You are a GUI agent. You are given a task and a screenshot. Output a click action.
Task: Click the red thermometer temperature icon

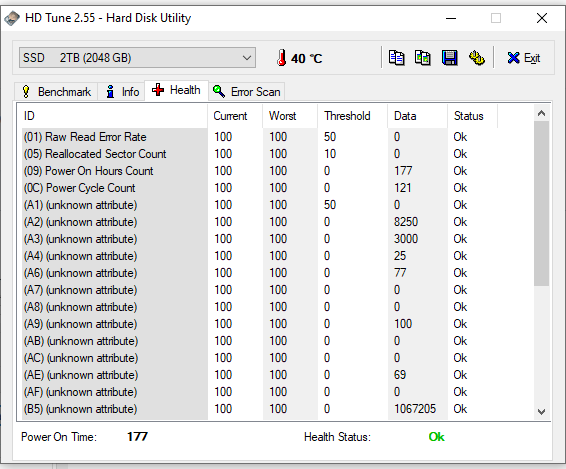pyautogui.click(x=282, y=58)
